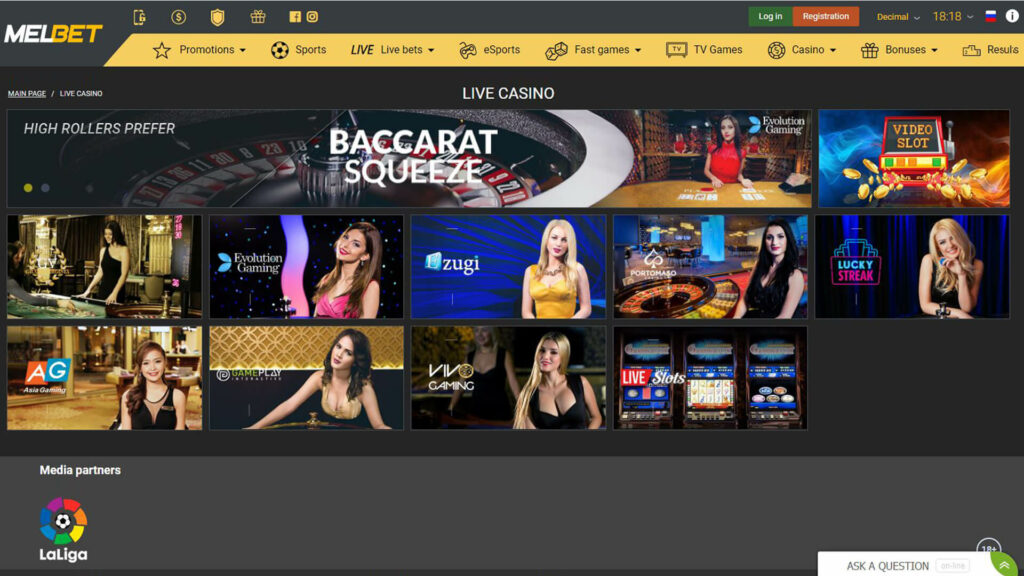Change language via Russian flag icon
The image size is (1024, 576).
[991, 16]
